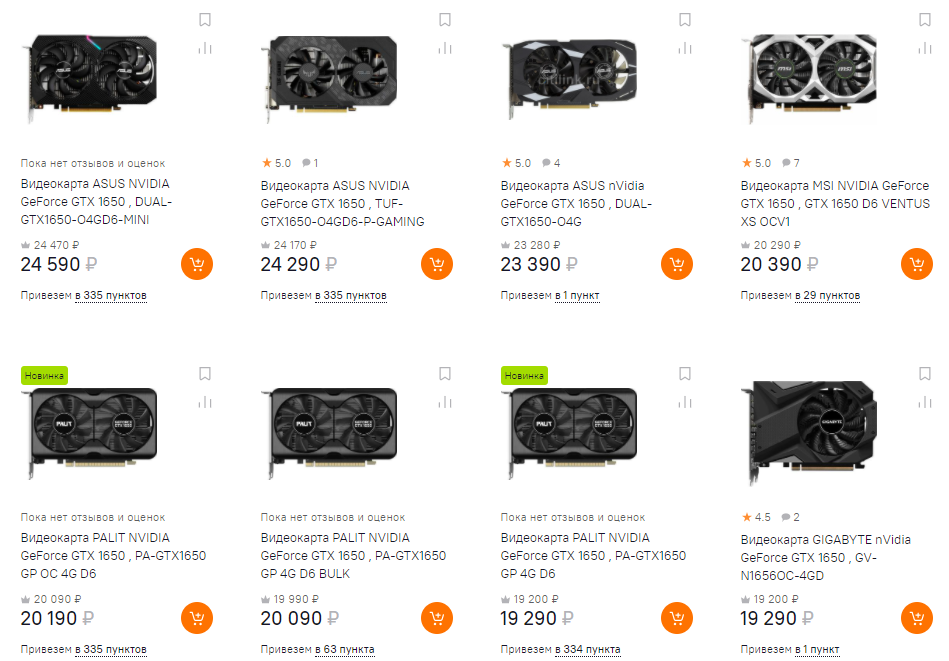The height and width of the screenshot is (661, 949).
Task: Open the Gigabyte GV-N1656OC-4GD product title
Action: click(x=825, y=557)
